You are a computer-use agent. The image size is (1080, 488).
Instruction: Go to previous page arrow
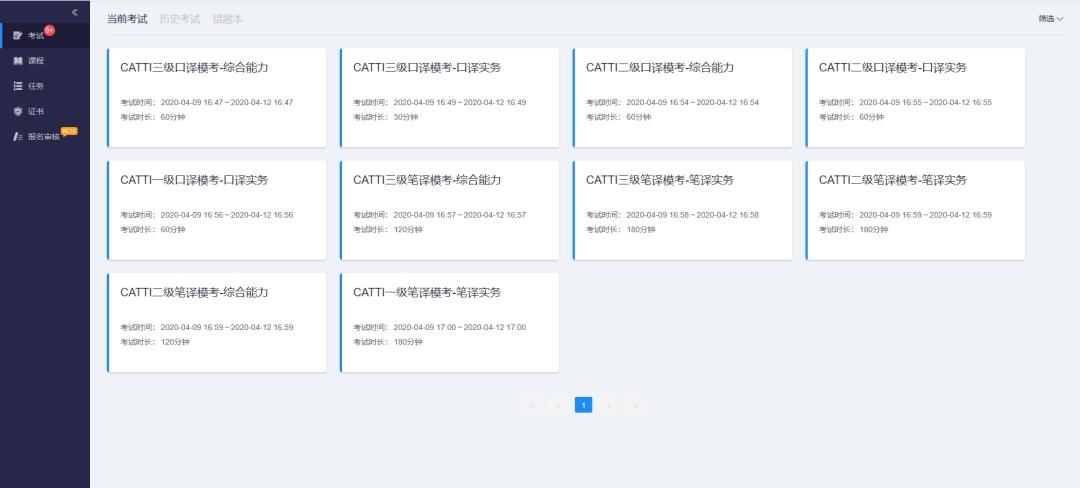[558, 405]
